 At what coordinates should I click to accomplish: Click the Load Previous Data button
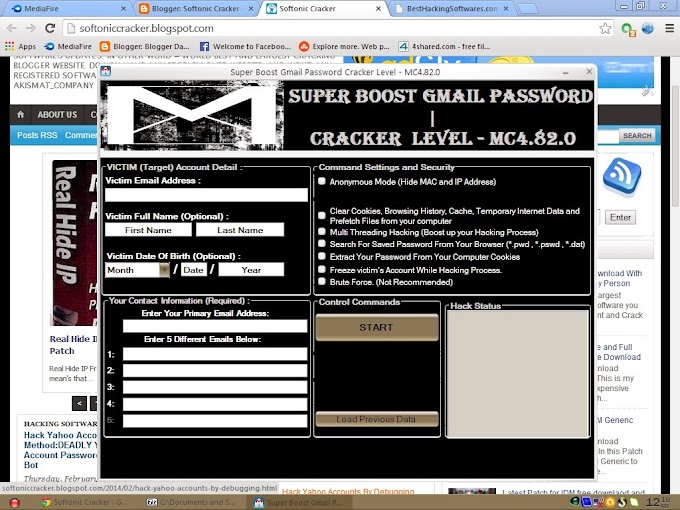[x=376, y=419]
